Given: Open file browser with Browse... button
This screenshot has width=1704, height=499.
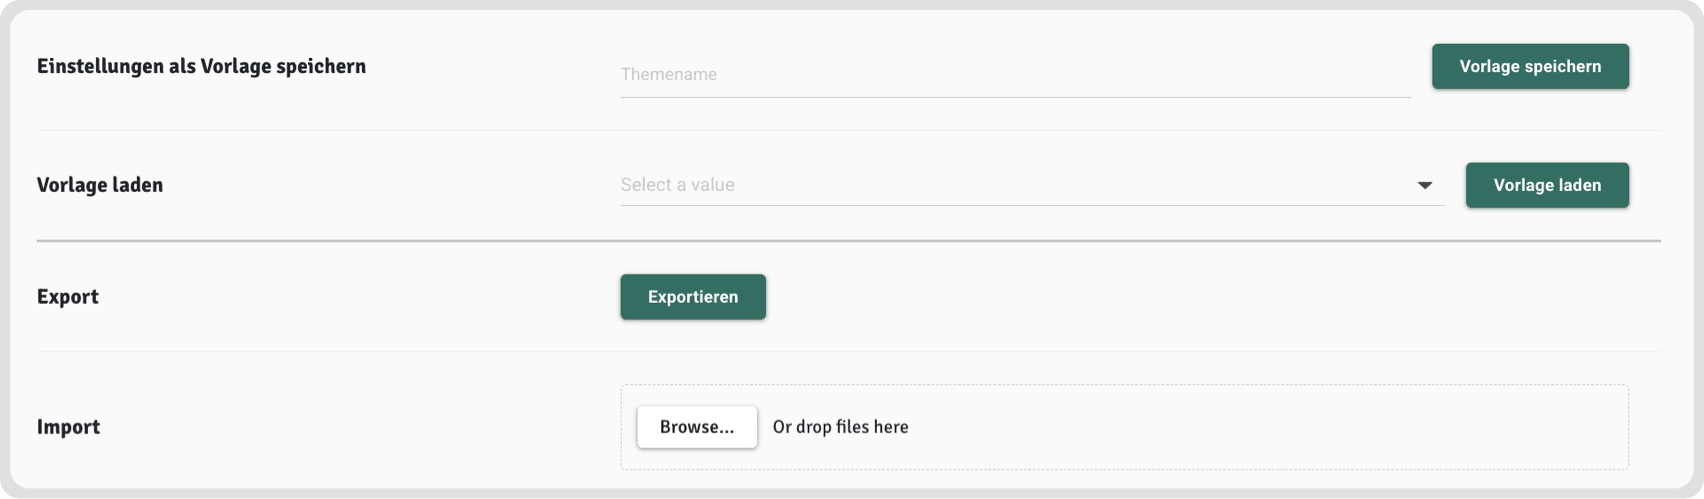Looking at the screenshot, I should (696, 427).
